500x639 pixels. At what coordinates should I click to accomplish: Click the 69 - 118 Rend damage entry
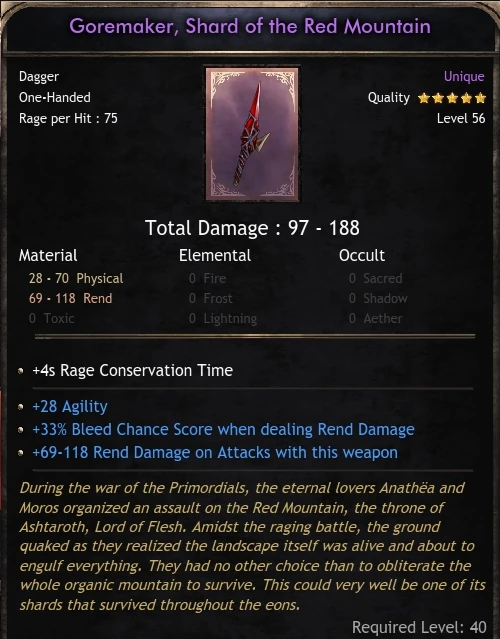[70, 298]
